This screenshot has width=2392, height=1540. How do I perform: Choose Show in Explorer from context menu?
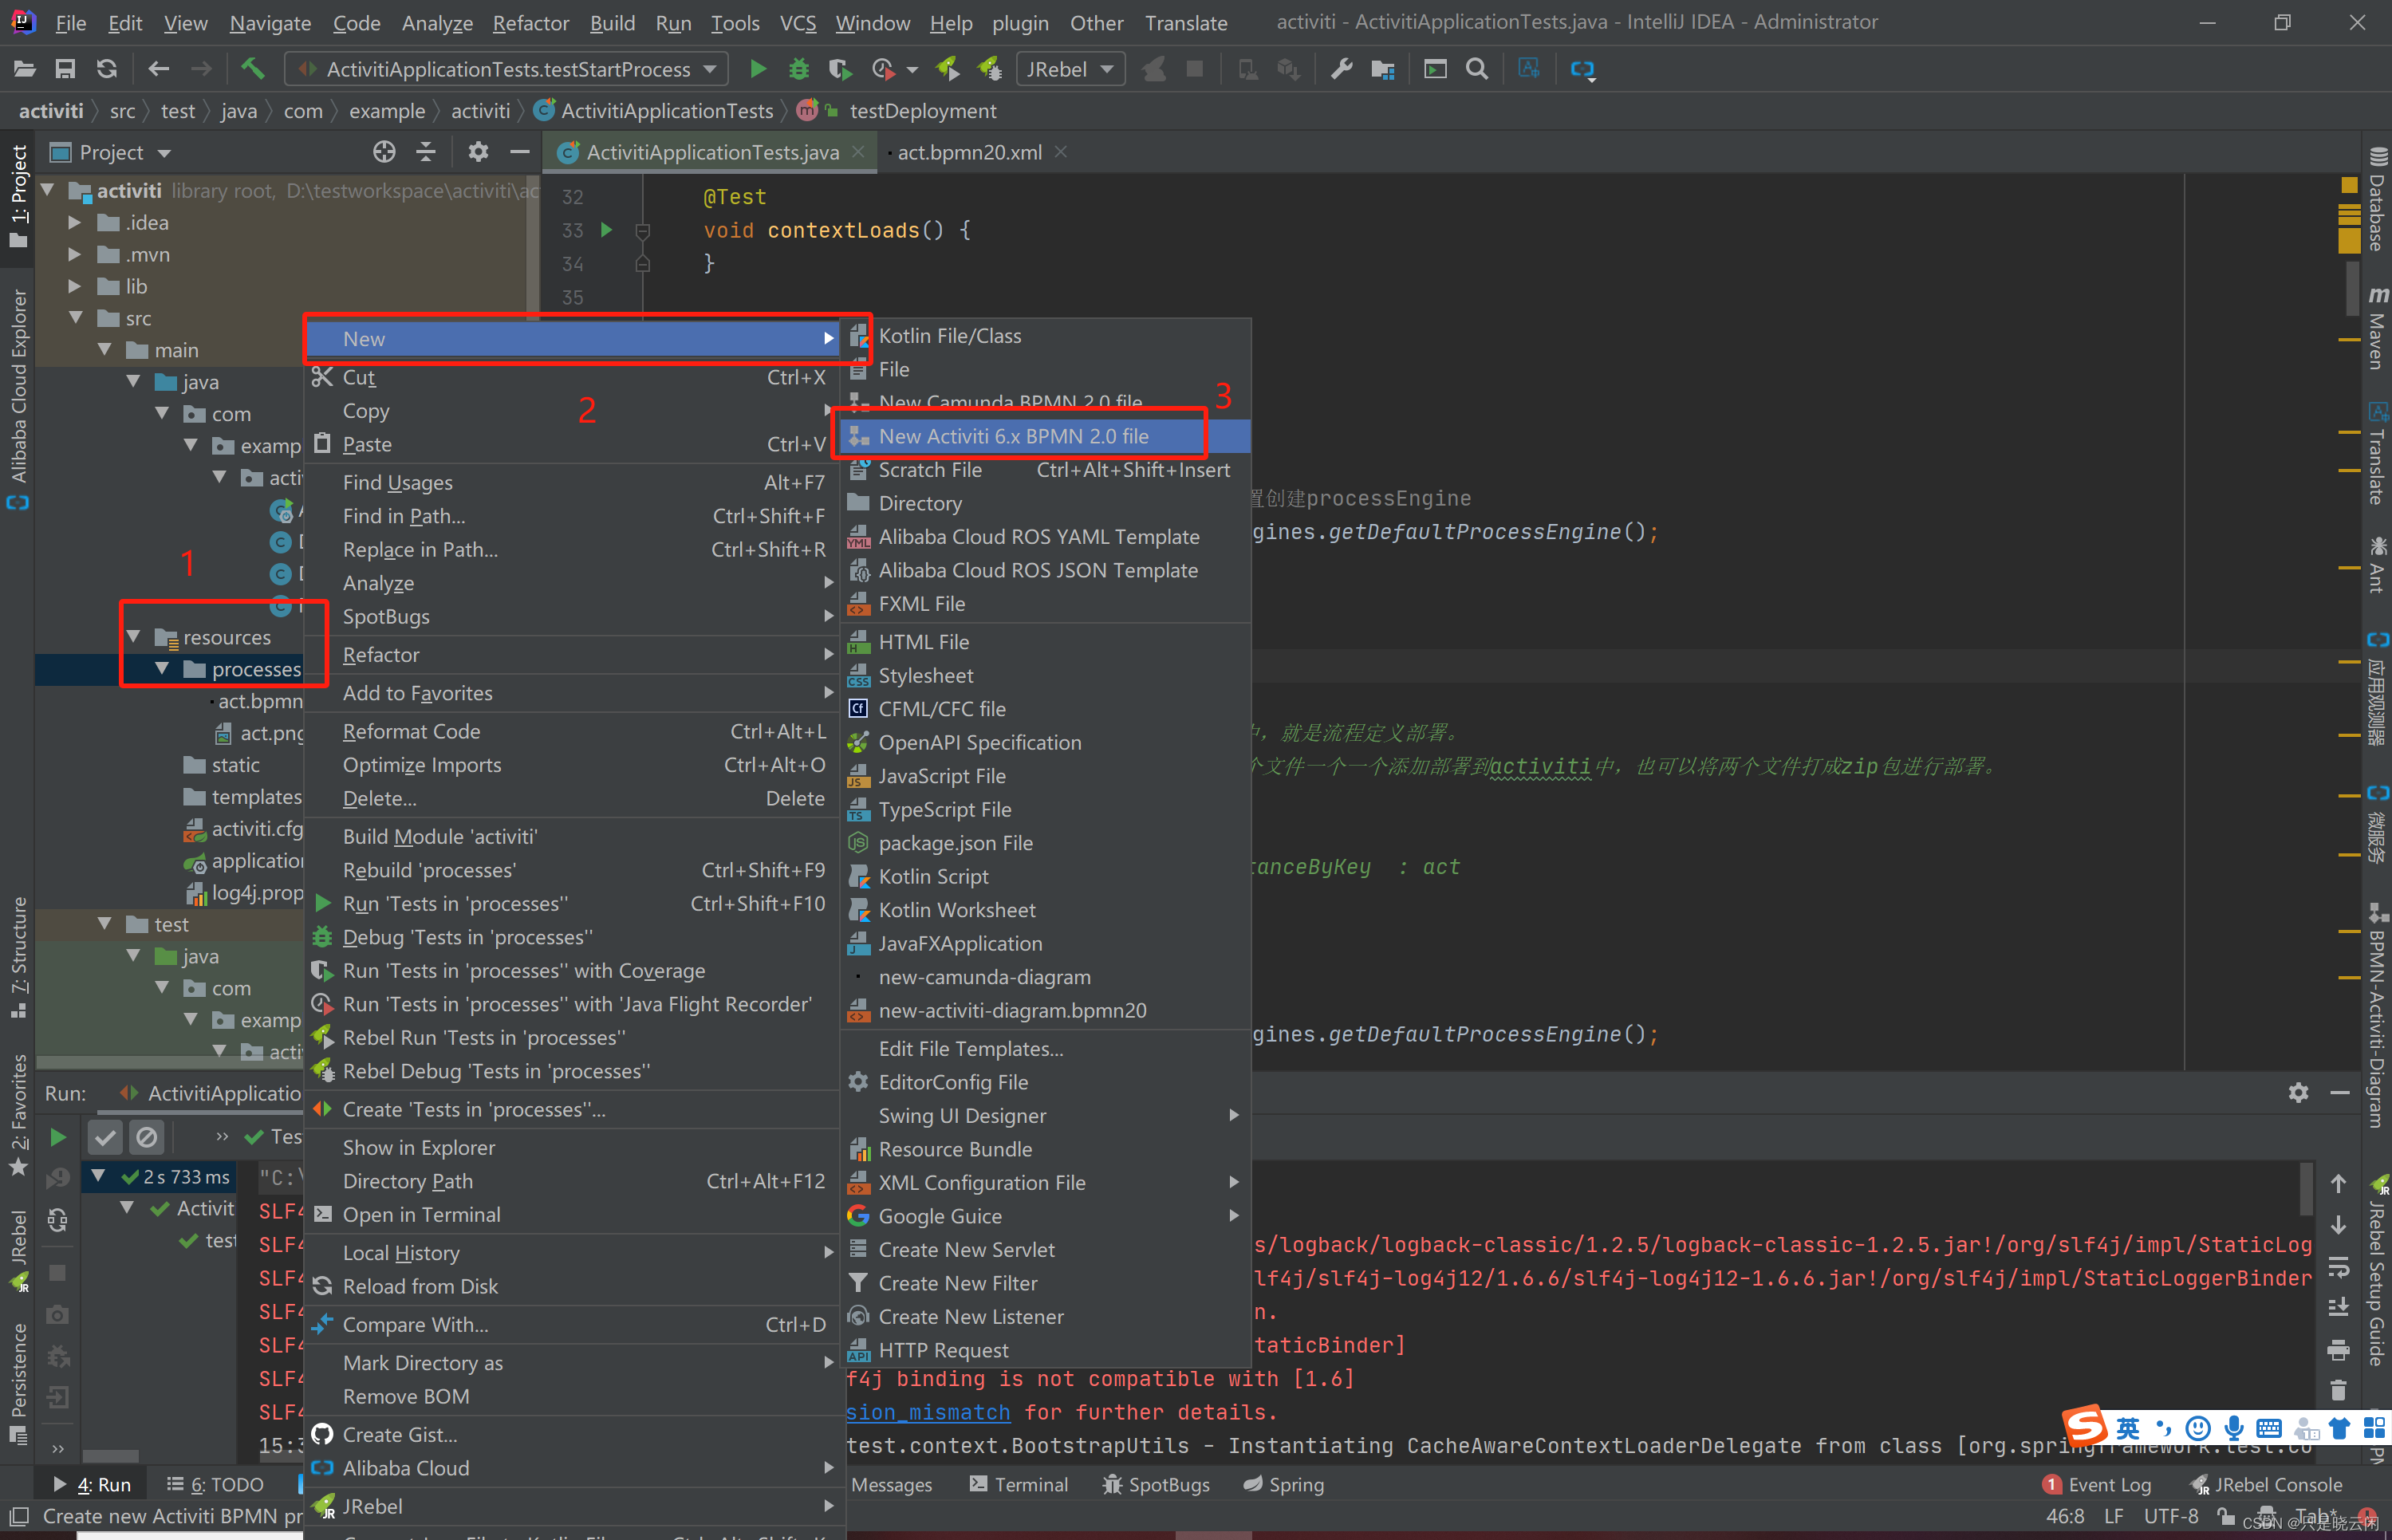click(572, 1147)
